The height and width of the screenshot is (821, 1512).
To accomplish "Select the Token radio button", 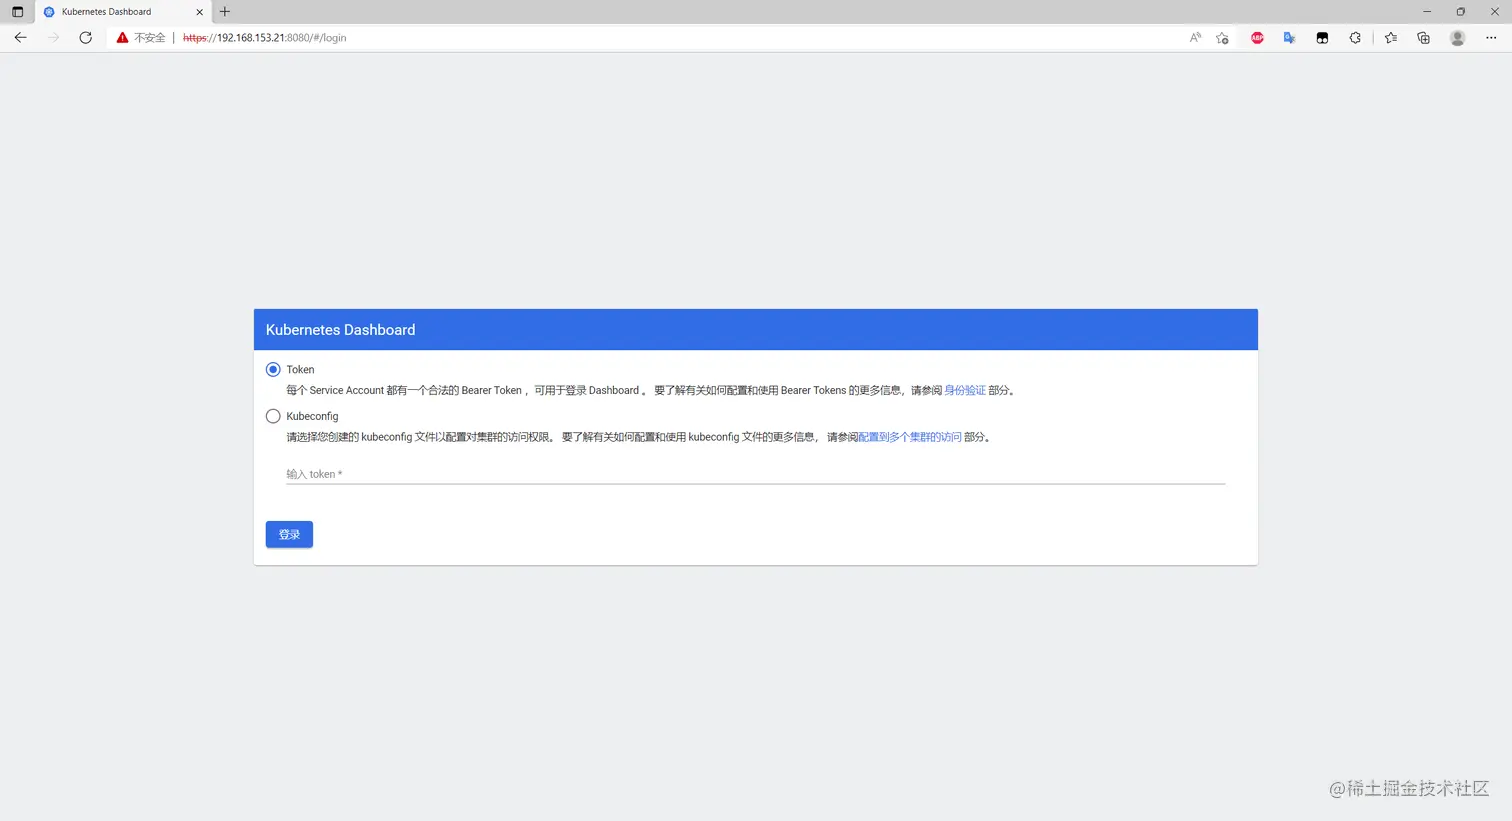I will click(x=273, y=369).
